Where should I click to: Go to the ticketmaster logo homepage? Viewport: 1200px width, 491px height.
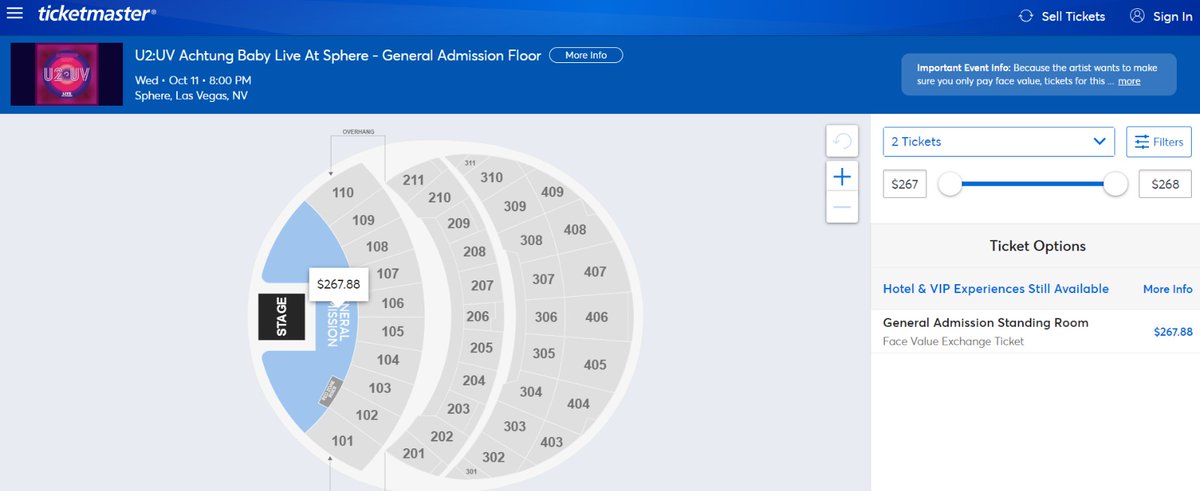pos(97,14)
